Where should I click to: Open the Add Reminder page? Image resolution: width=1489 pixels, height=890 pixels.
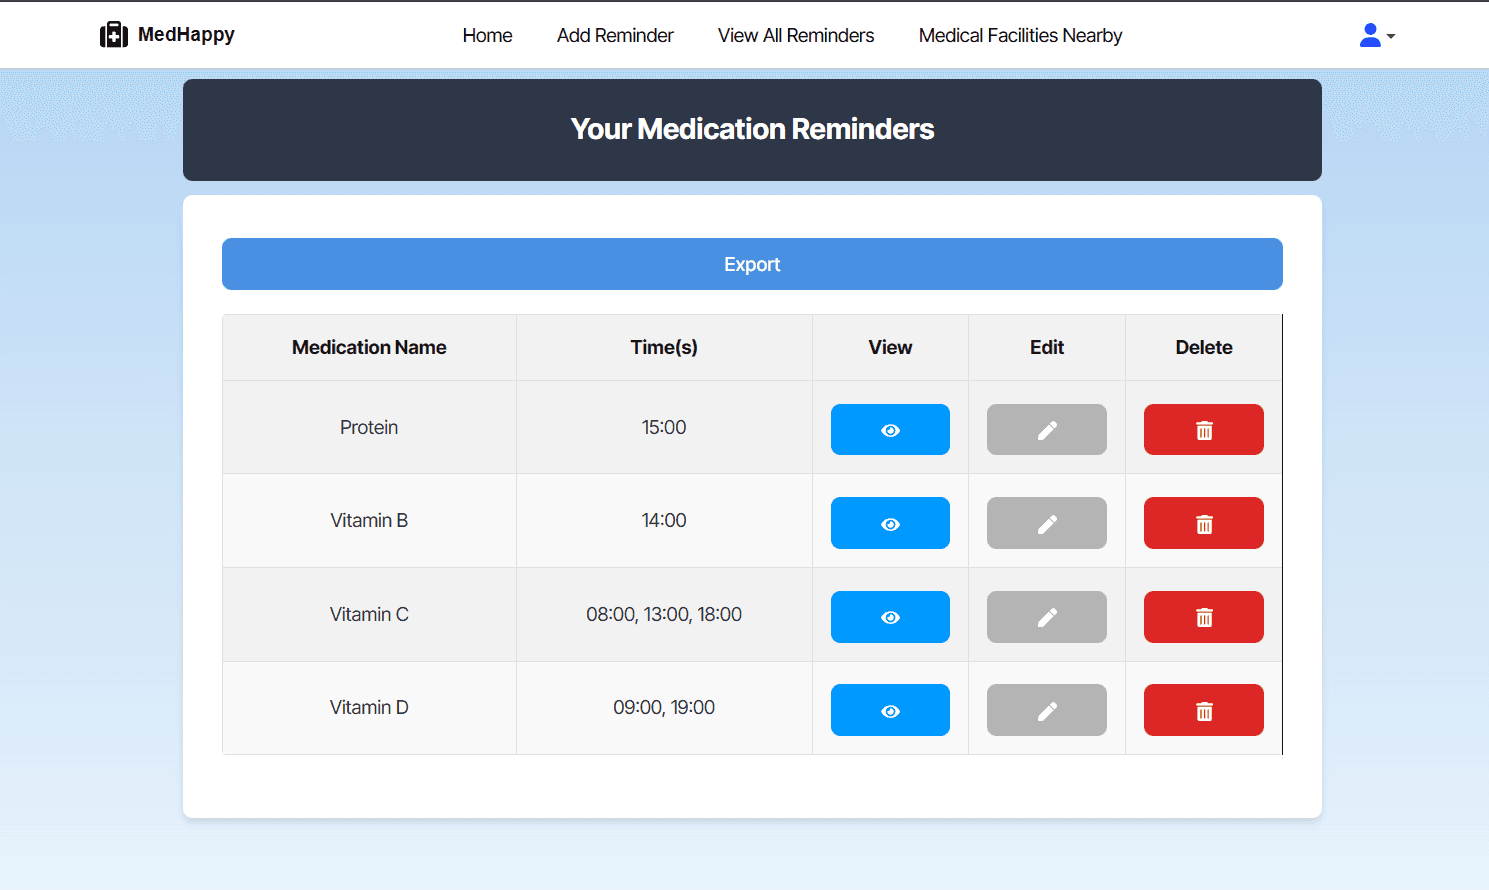tap(615, 36)
